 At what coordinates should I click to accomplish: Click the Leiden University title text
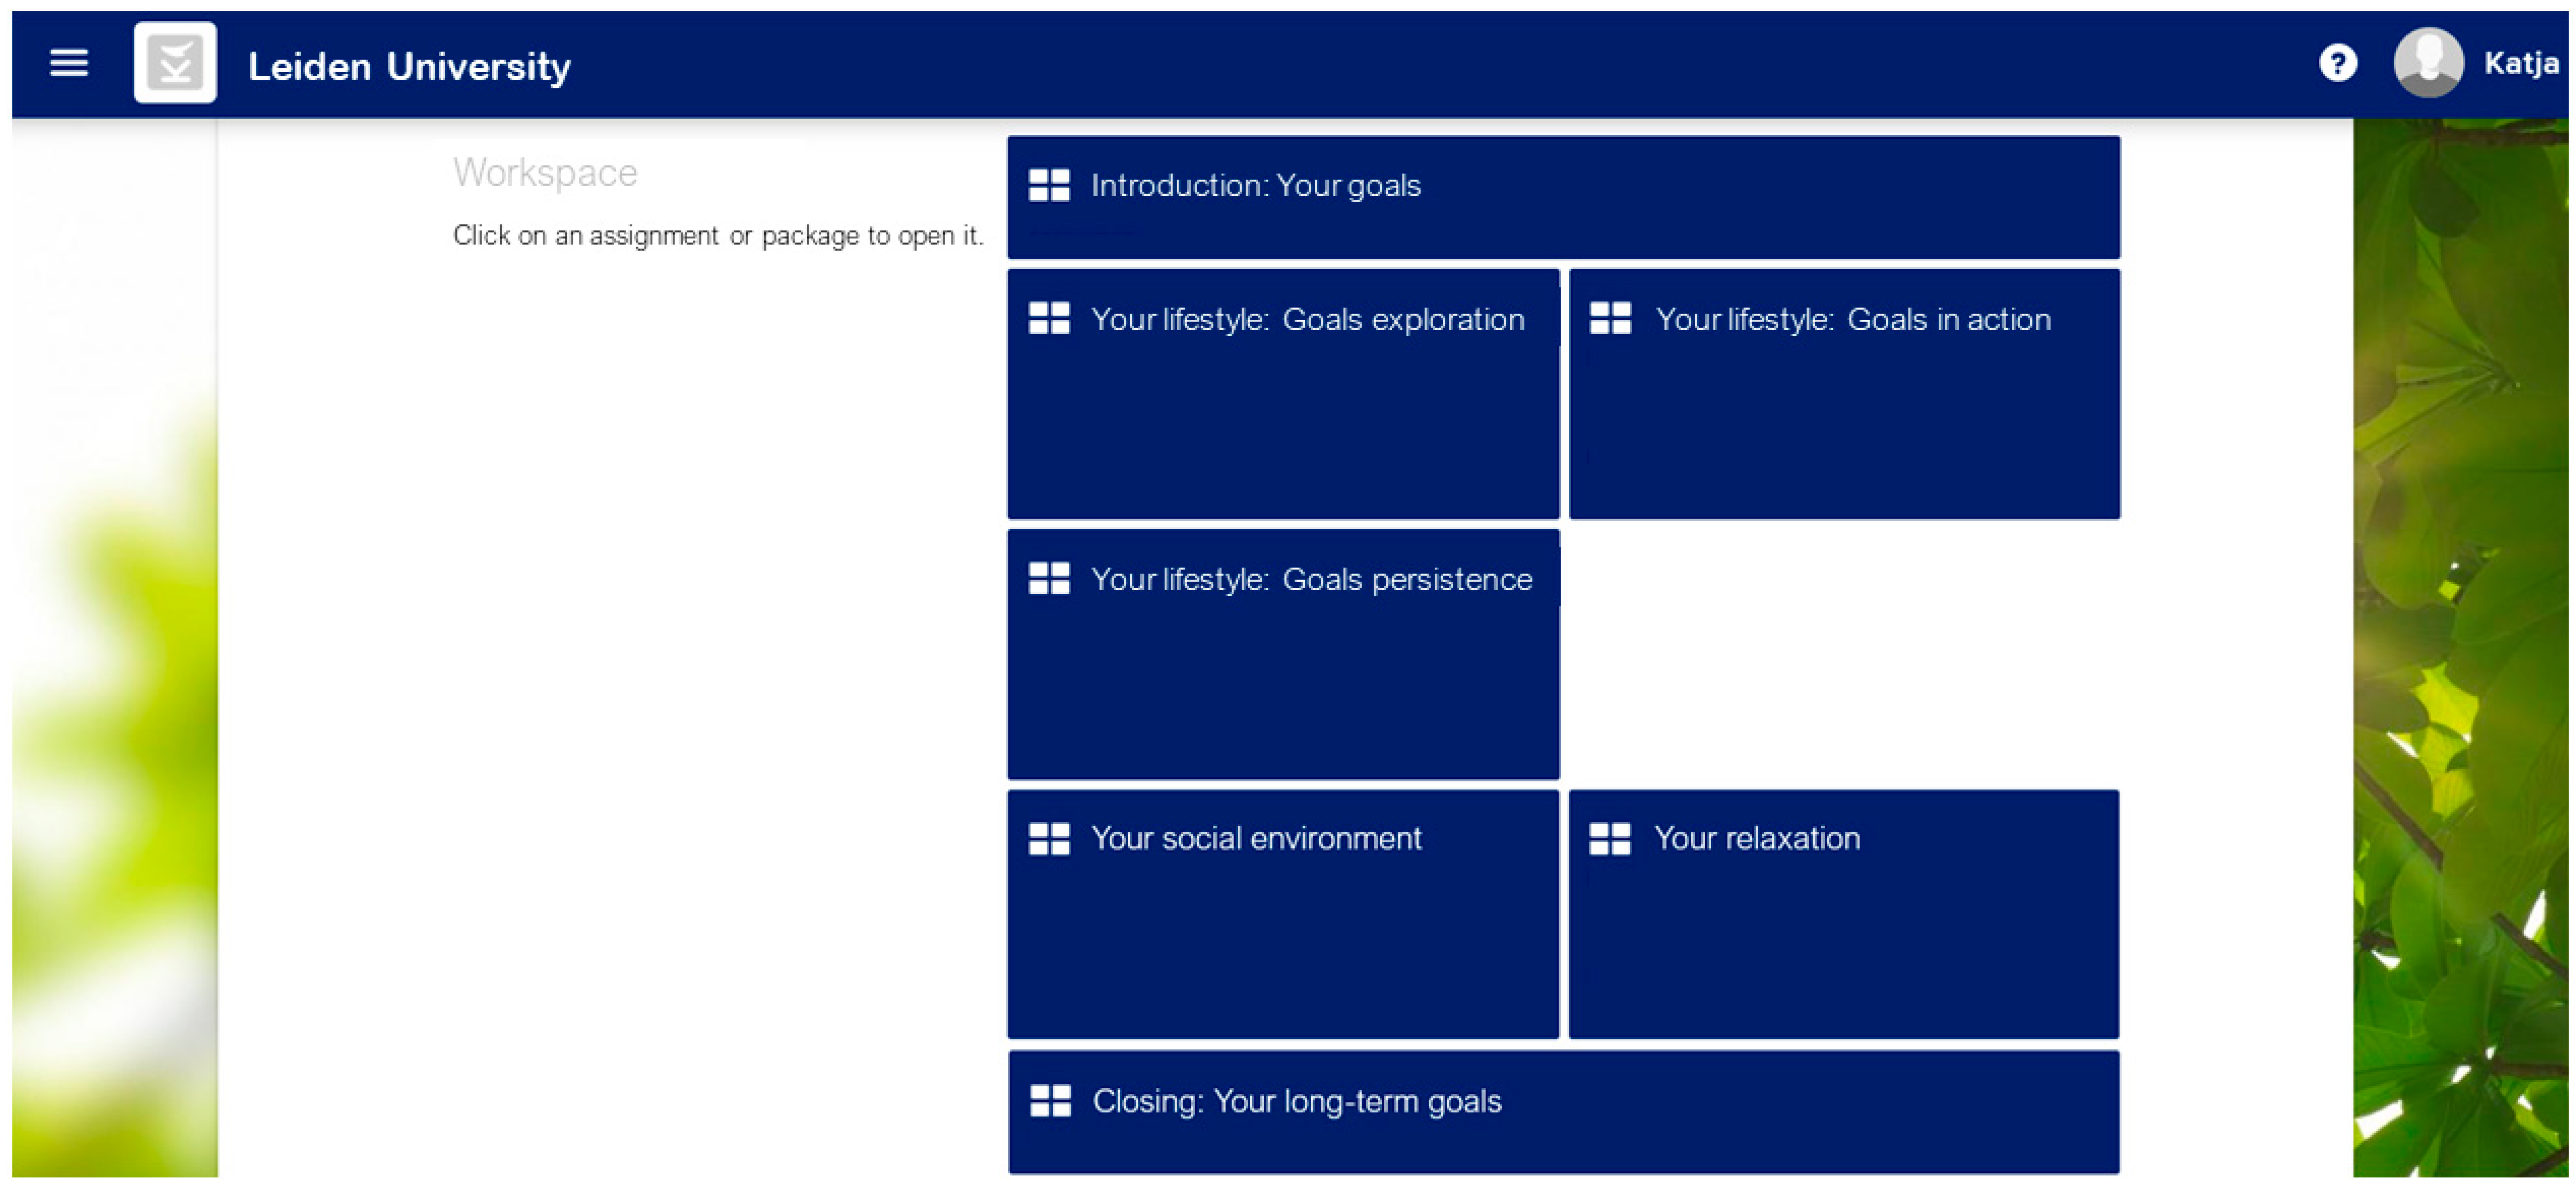(x=409, y=67)
